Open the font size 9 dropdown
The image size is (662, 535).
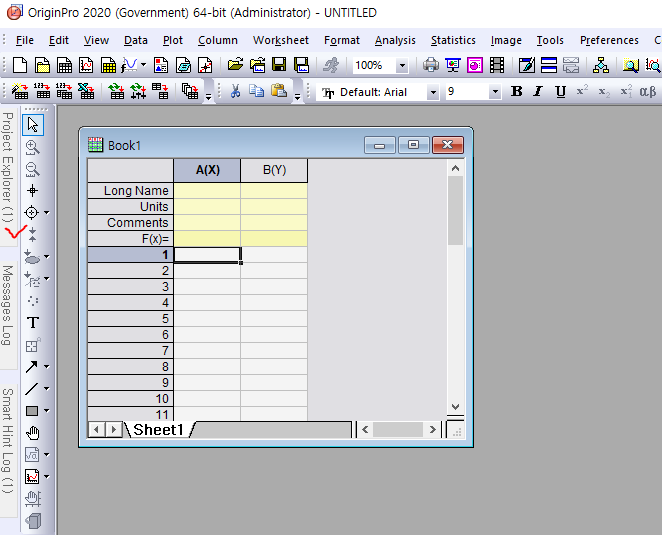(495, 92)
